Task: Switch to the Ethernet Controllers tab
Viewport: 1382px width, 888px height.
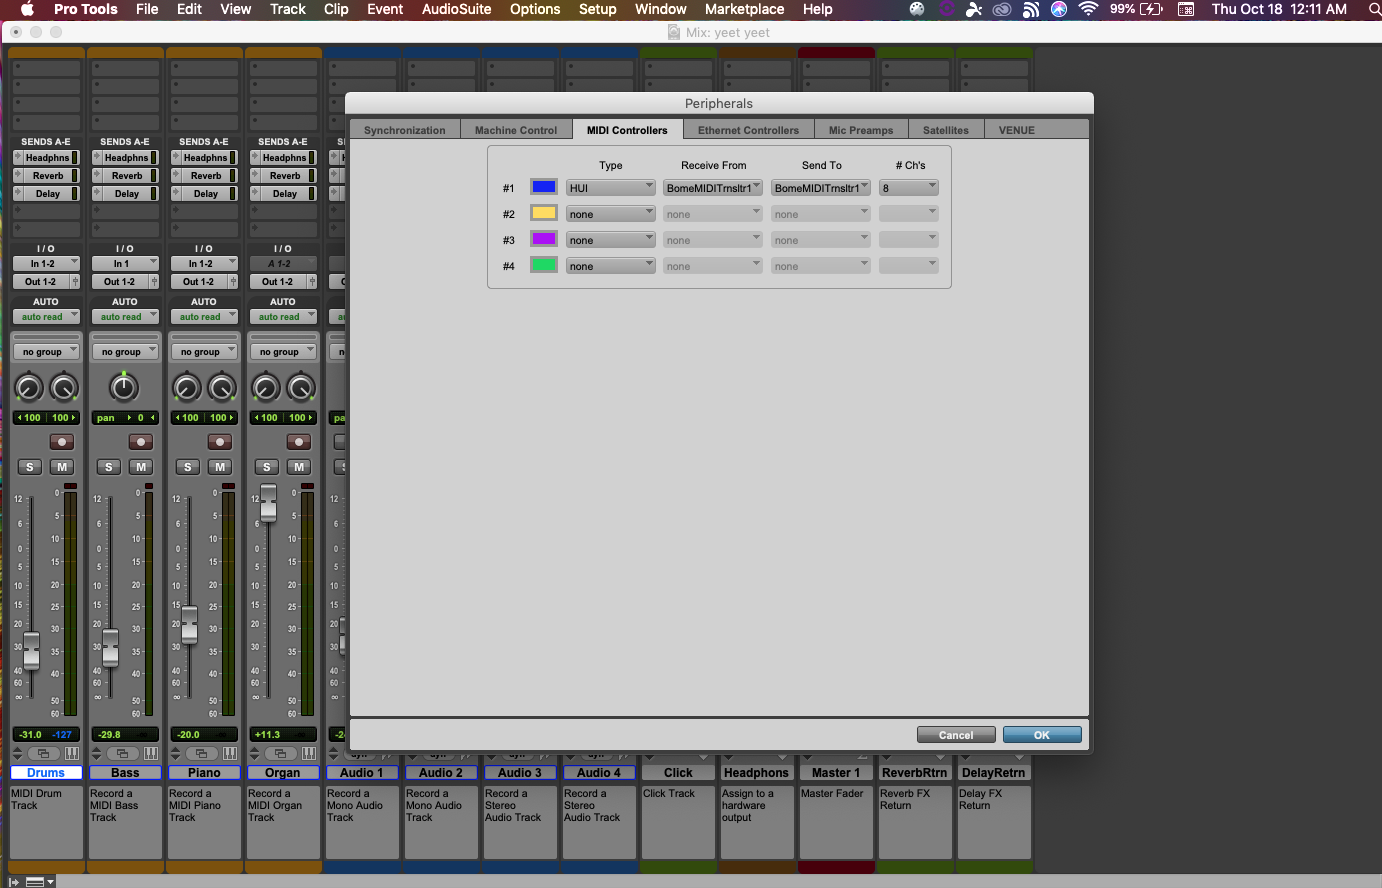Action: coord(748,130)
